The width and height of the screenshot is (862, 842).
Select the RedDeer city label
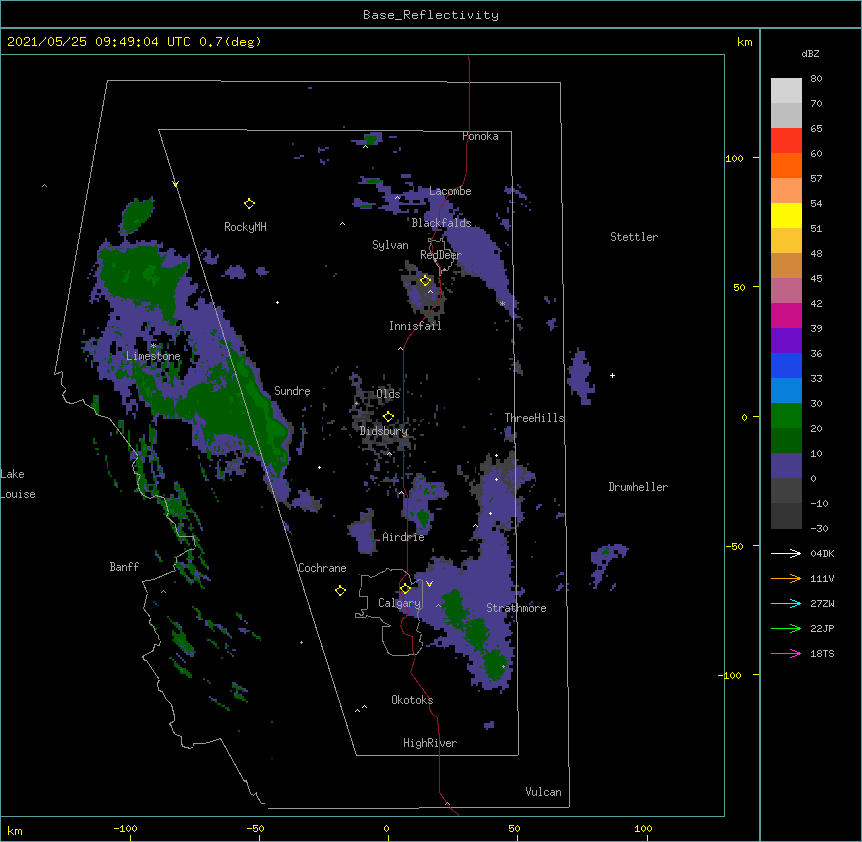(x=441, y=255)
